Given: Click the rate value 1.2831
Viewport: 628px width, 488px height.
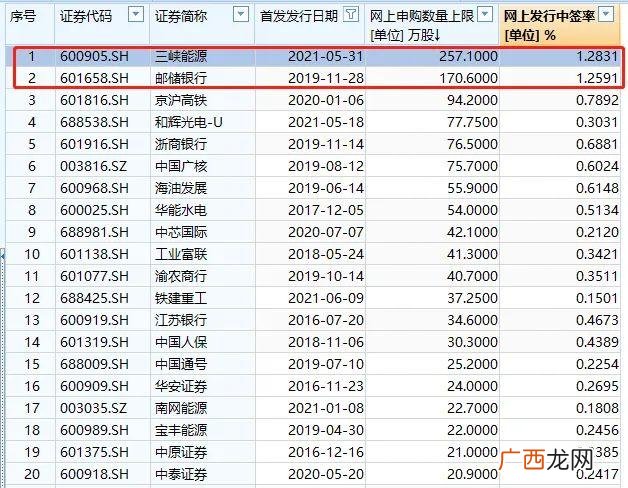Looking at the screenshot, I should 597,56.
